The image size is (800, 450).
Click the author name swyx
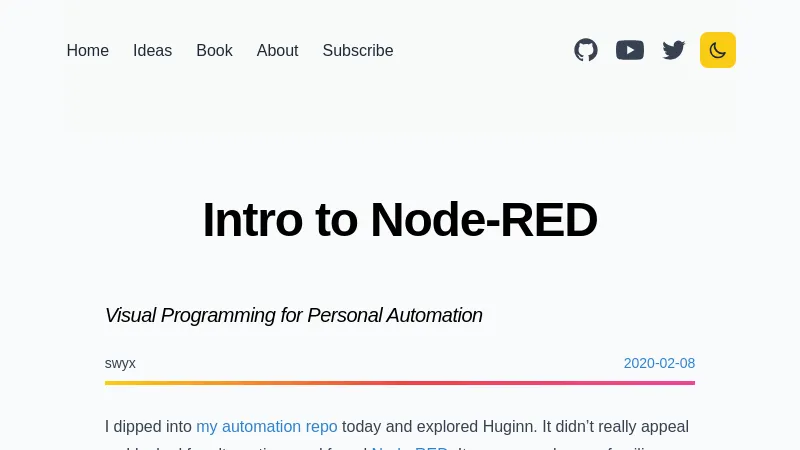[x=120, y=363]
